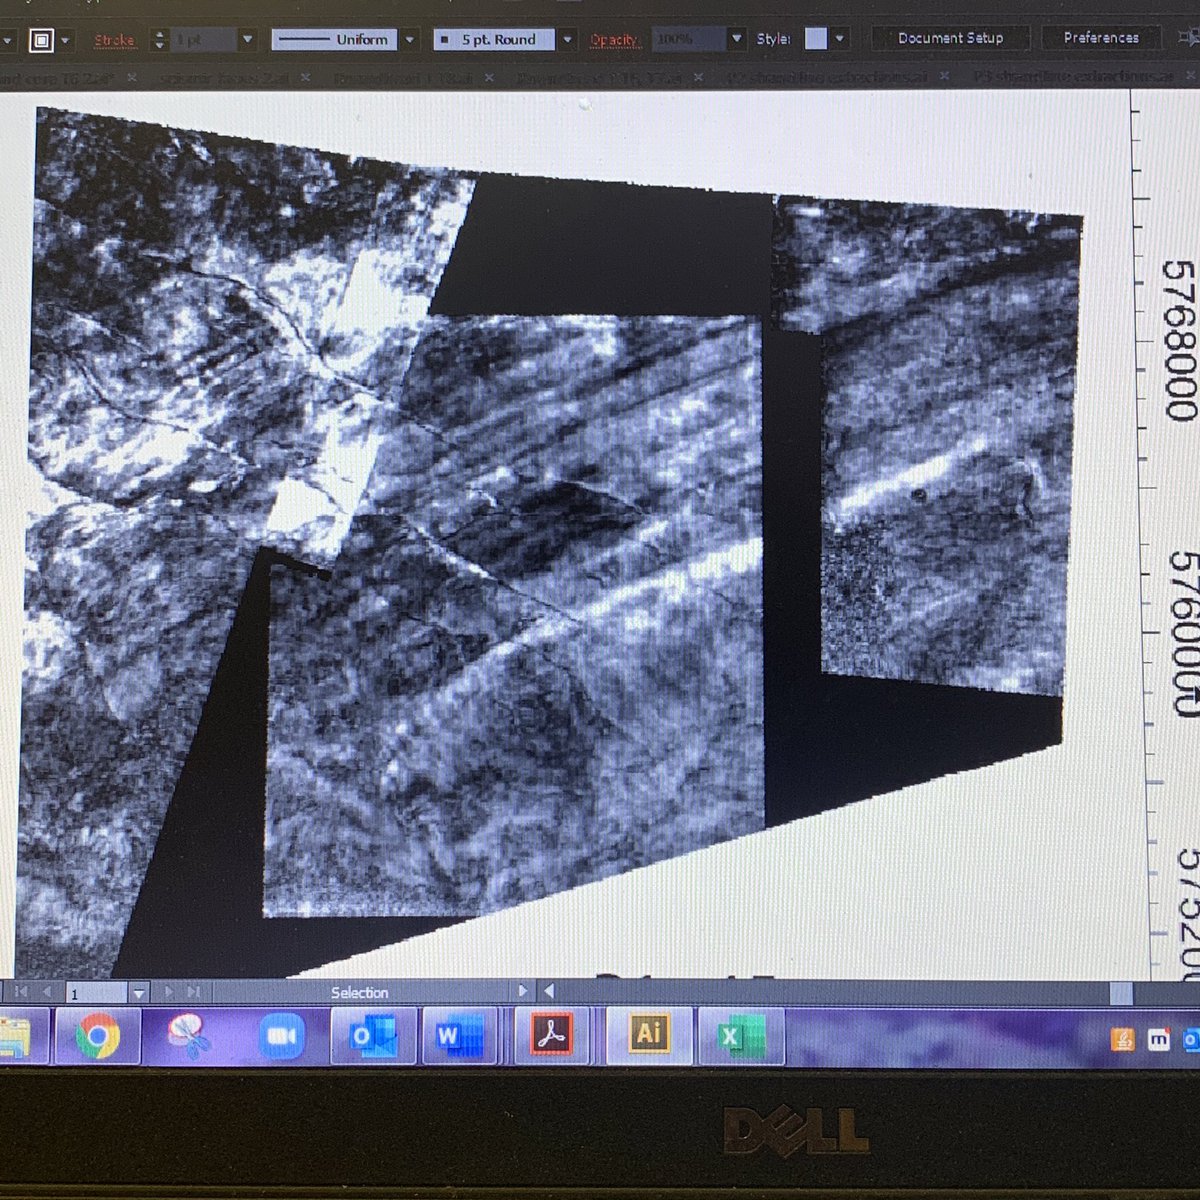
Task: Open Word from the taskbar
Action: pyautogui.click(x=462, y=1037)
